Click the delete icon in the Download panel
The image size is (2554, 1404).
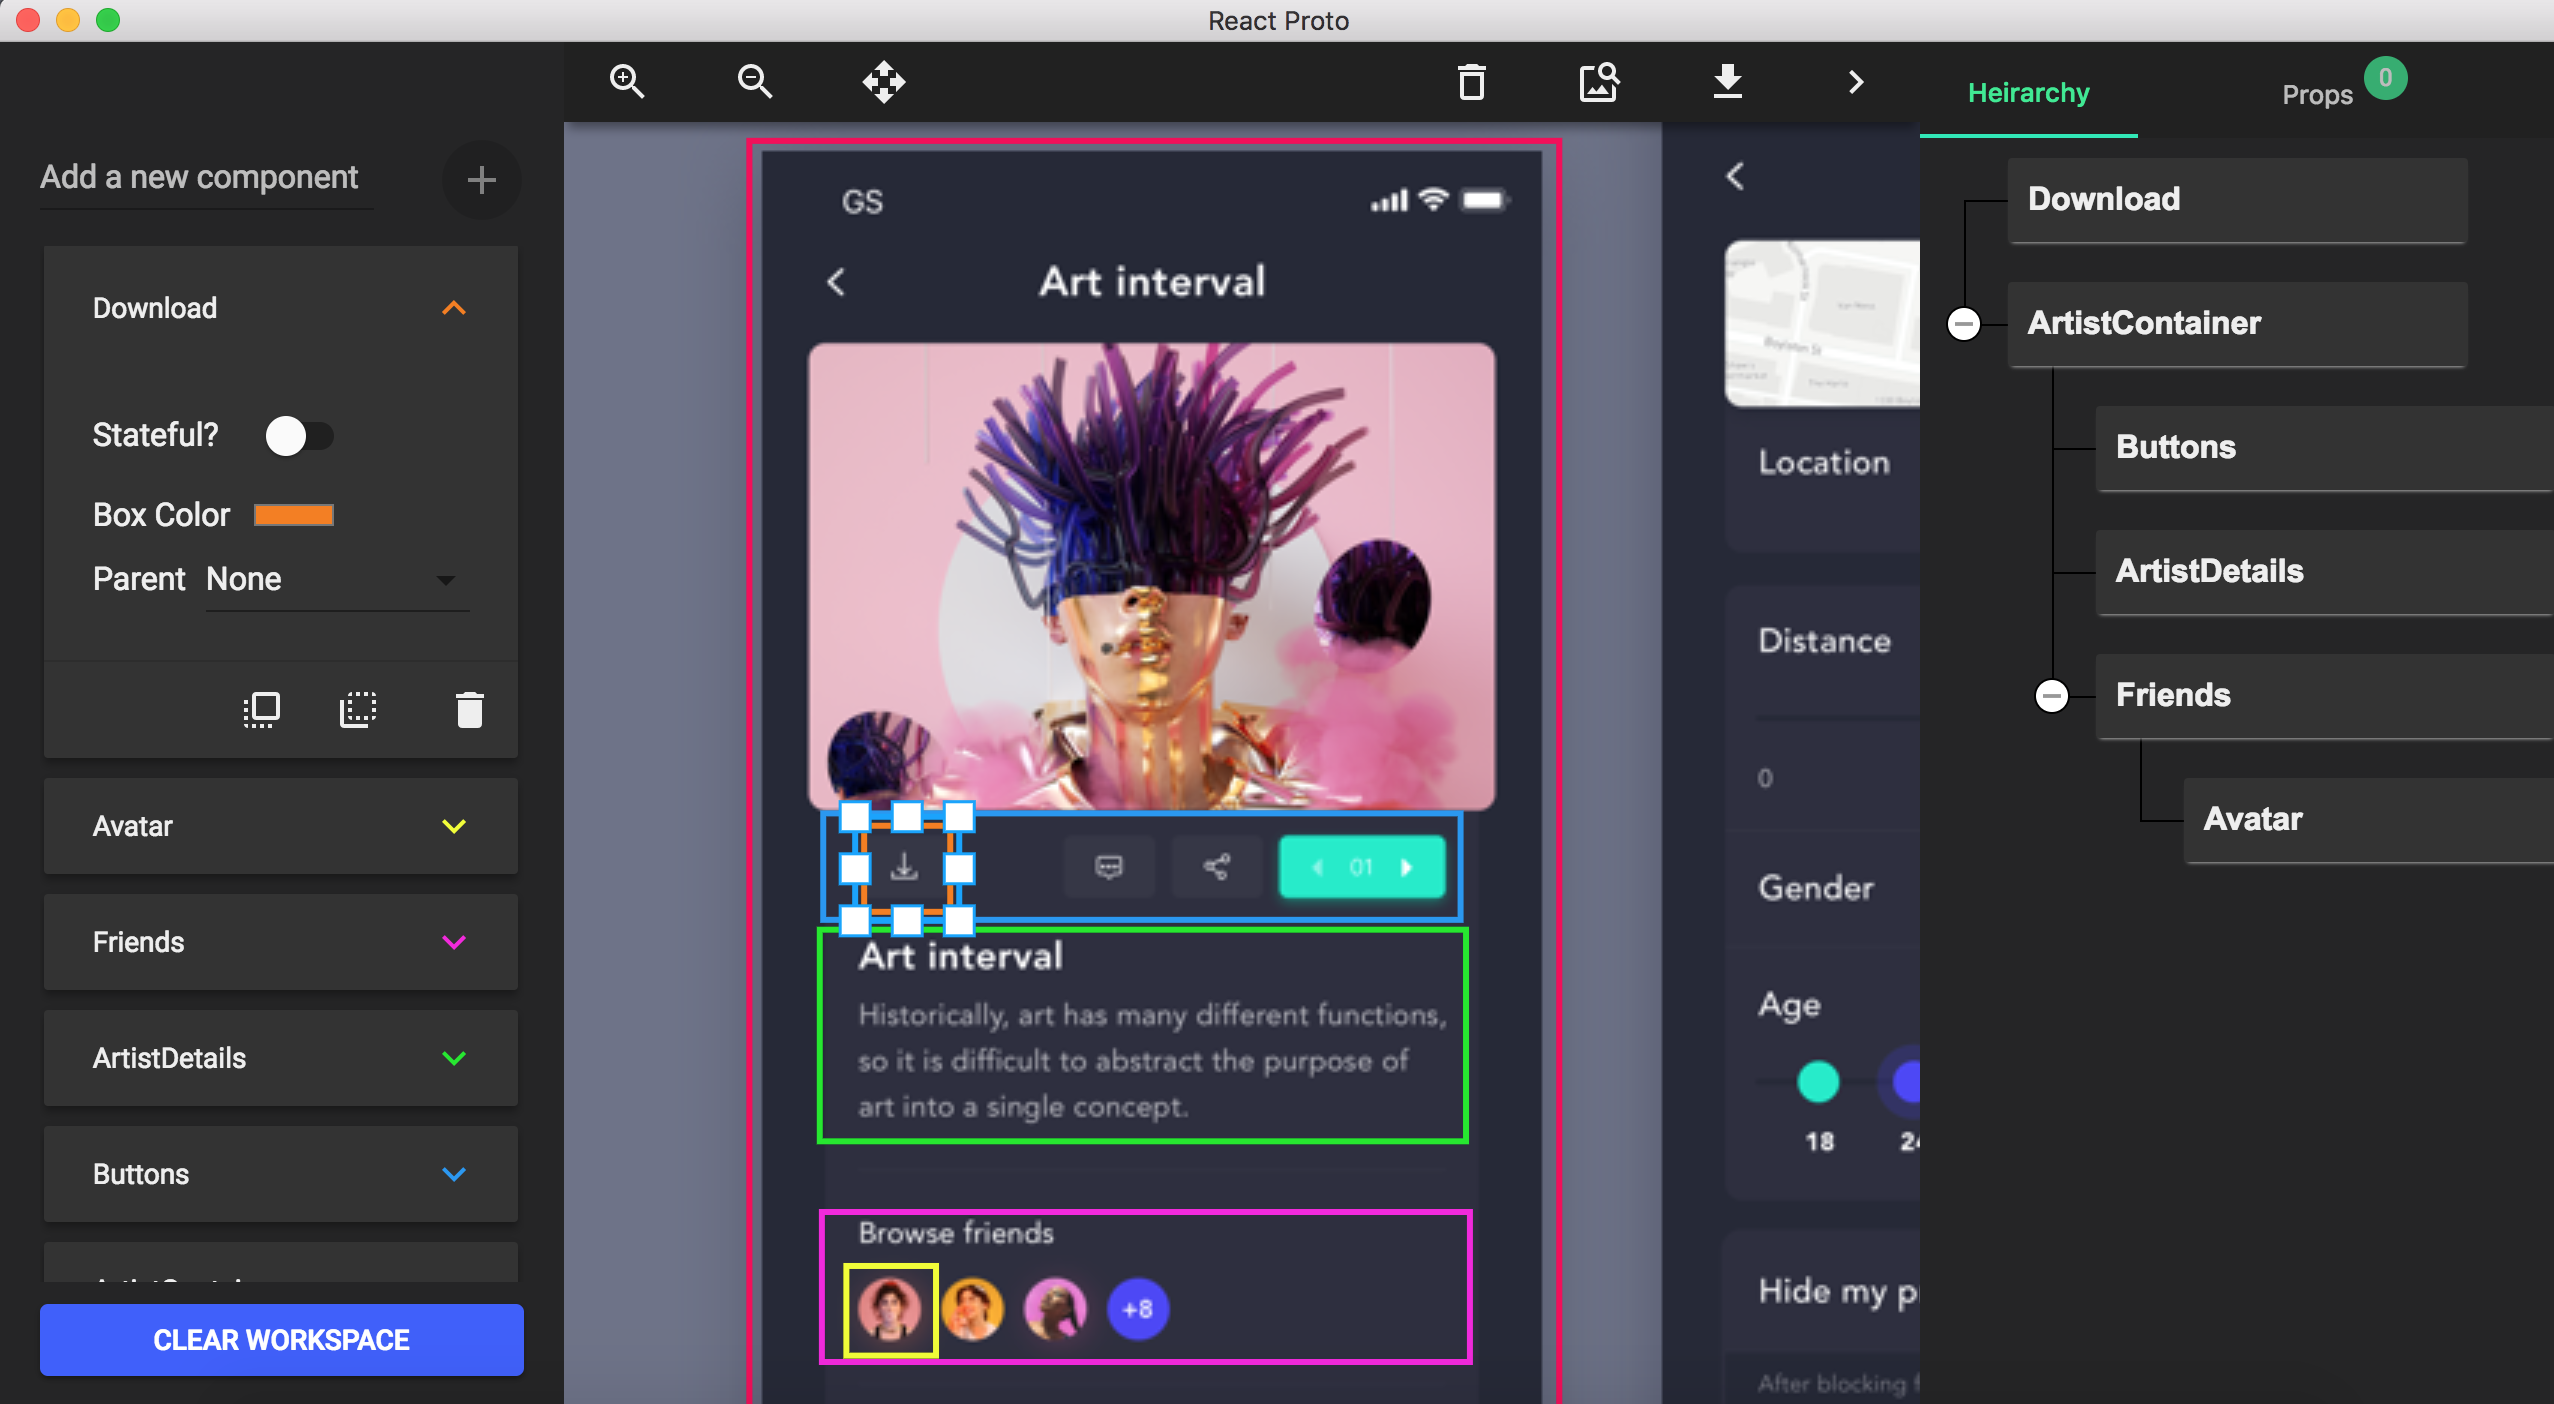point(469,709)
